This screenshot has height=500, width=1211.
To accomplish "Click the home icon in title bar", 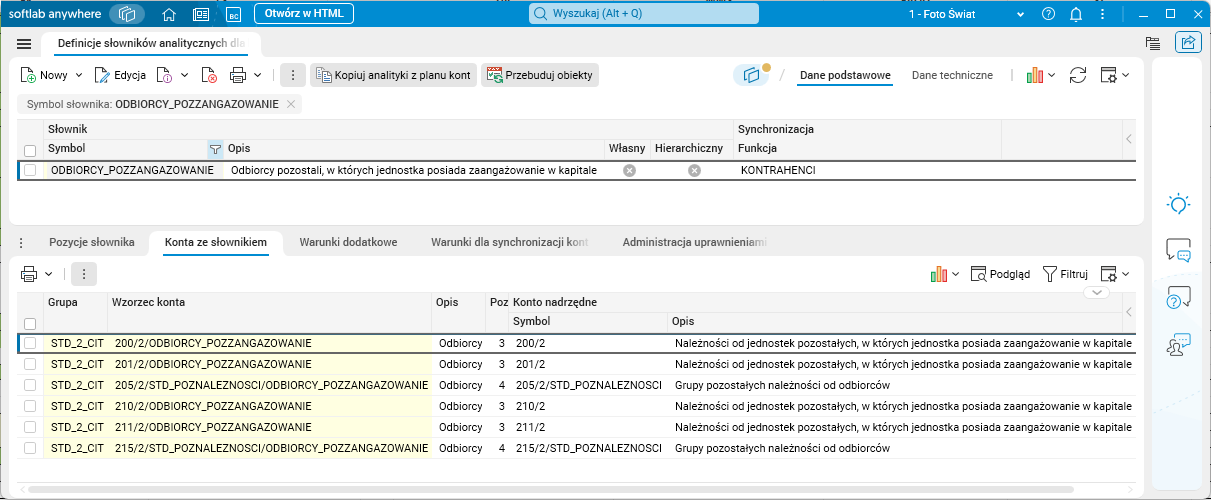I will point(169,14).
